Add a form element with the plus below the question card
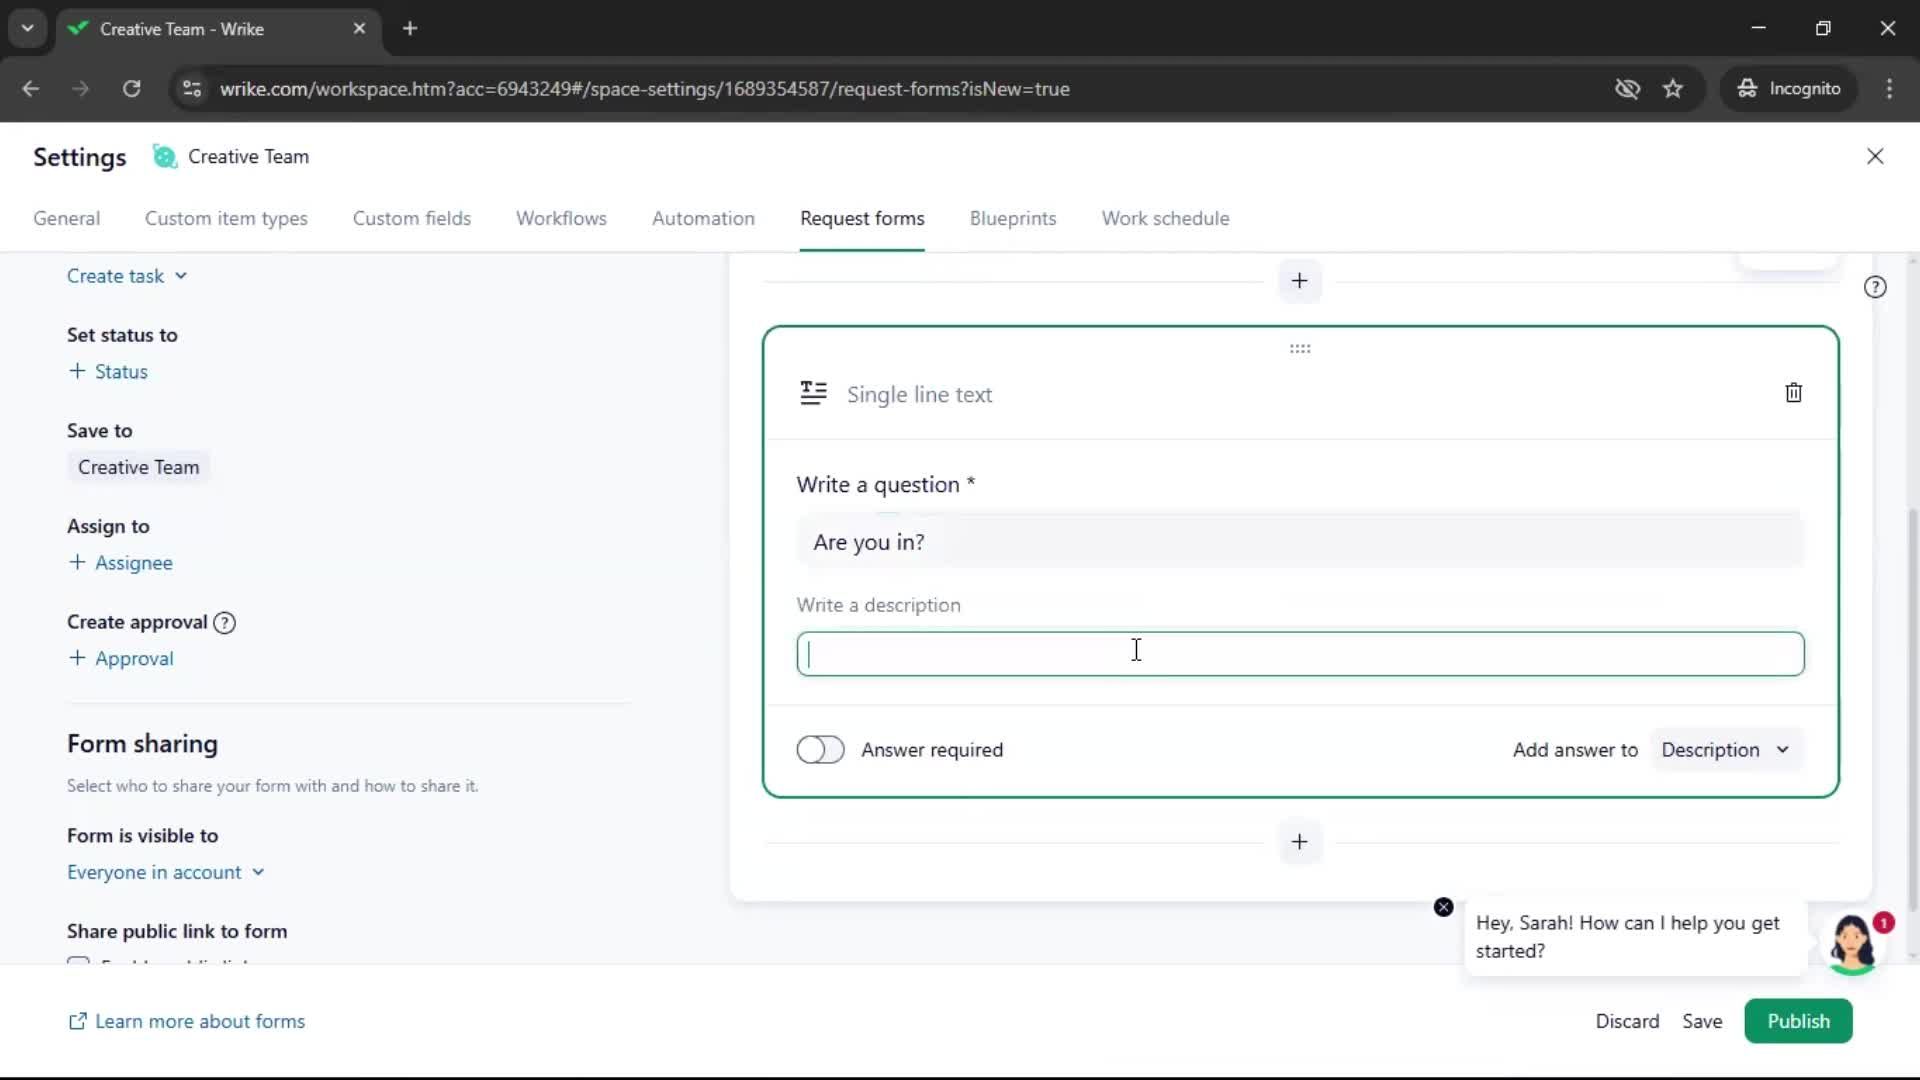 coord(1299,842)
